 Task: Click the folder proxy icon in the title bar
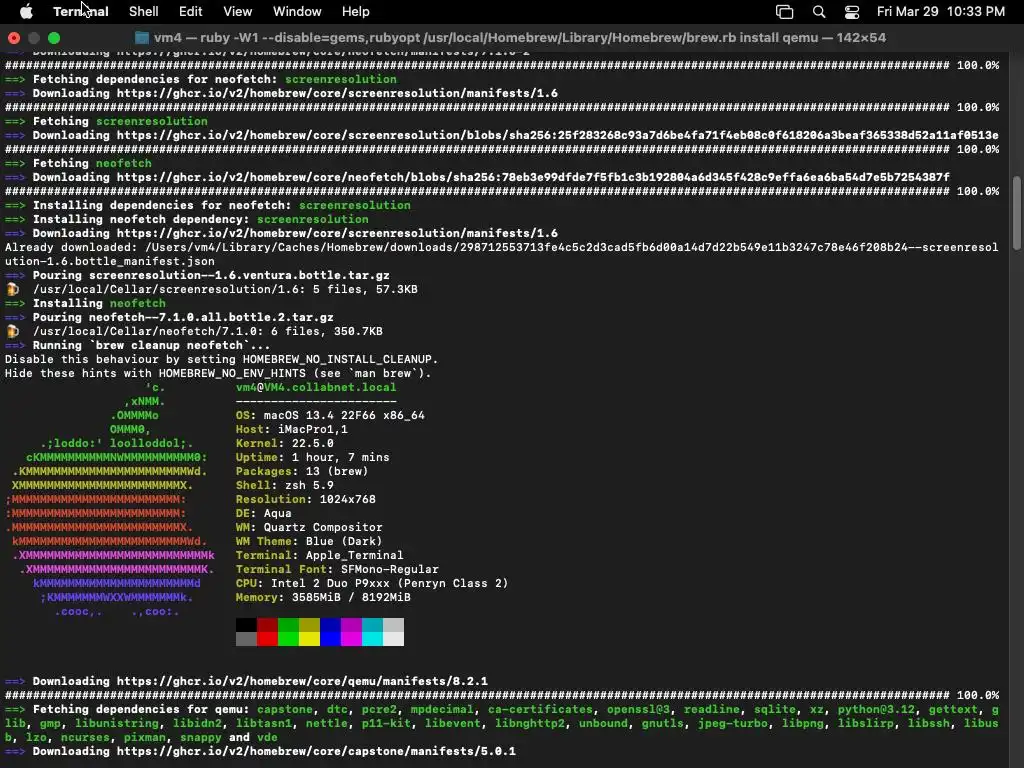pyautogui.click(x=142, y=37)
